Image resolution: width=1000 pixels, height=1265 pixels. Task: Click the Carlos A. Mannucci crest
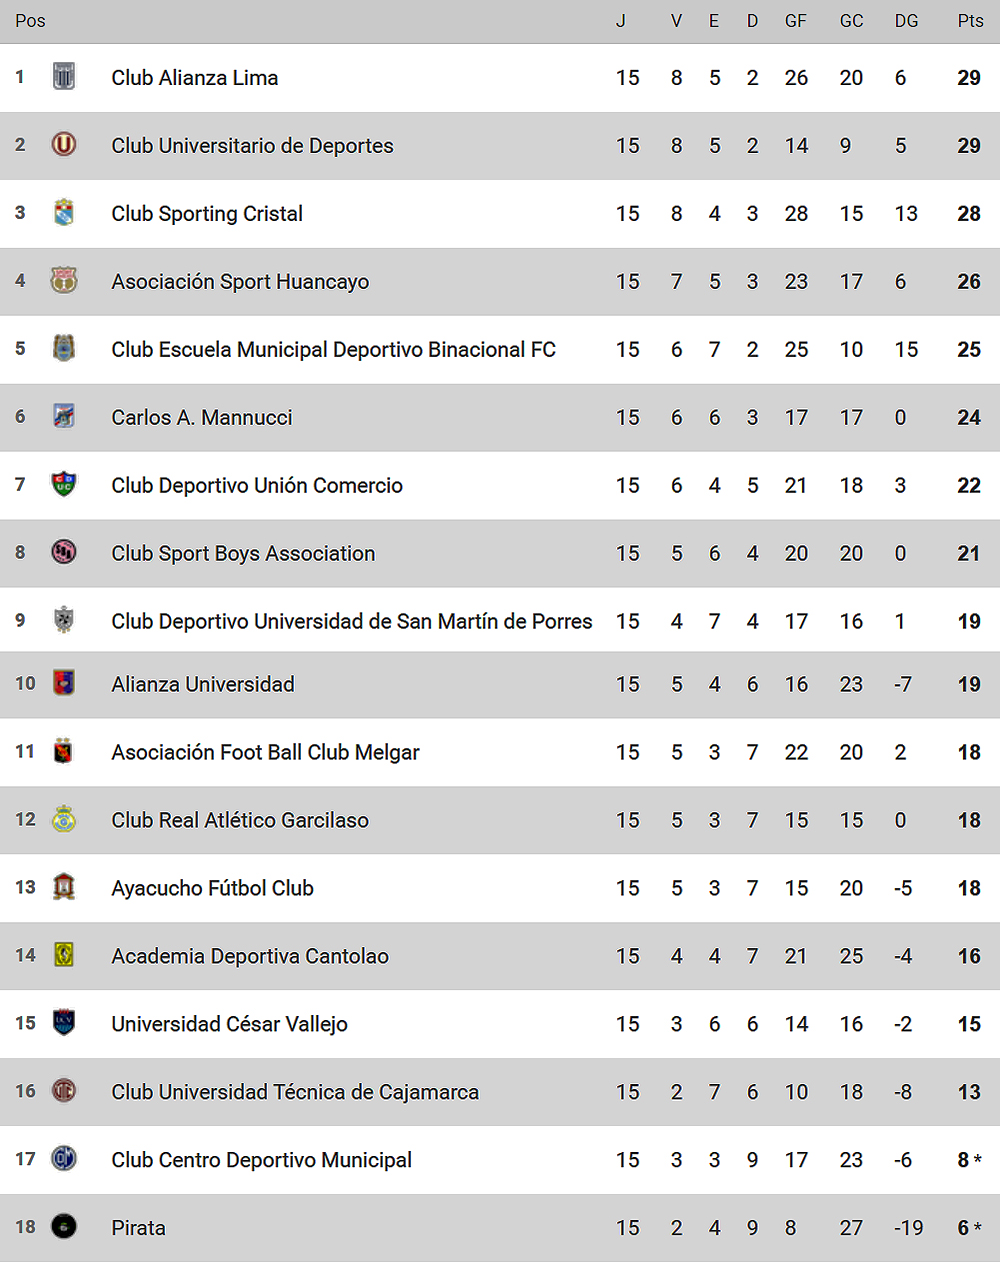(x=64, y=416)
